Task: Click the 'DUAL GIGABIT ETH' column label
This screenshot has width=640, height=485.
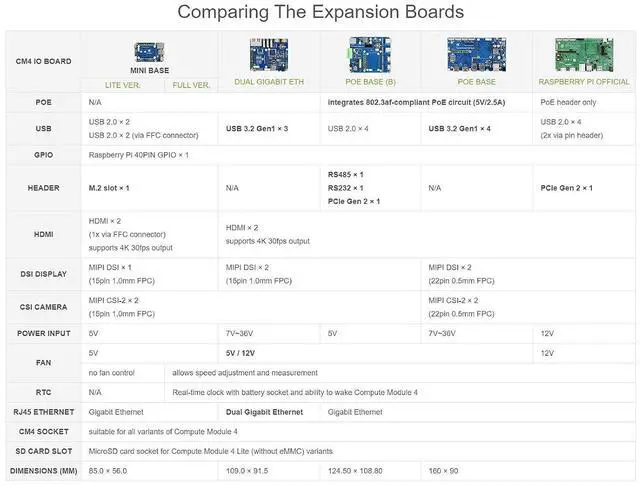Action: pos(269,82)
